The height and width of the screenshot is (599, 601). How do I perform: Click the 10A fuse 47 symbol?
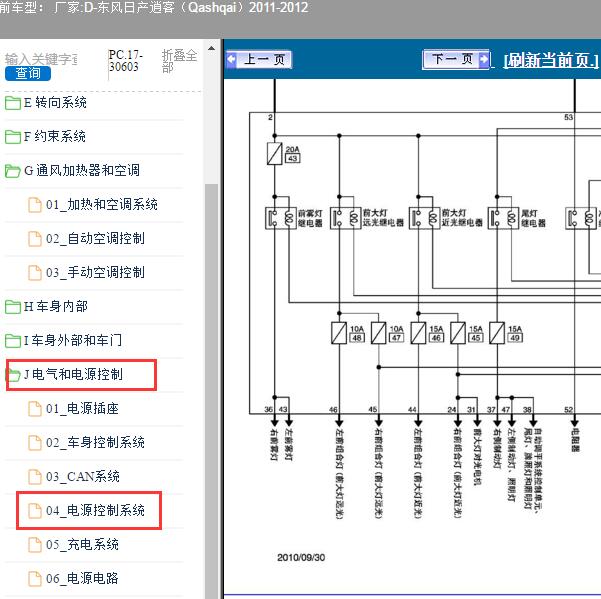379,333
